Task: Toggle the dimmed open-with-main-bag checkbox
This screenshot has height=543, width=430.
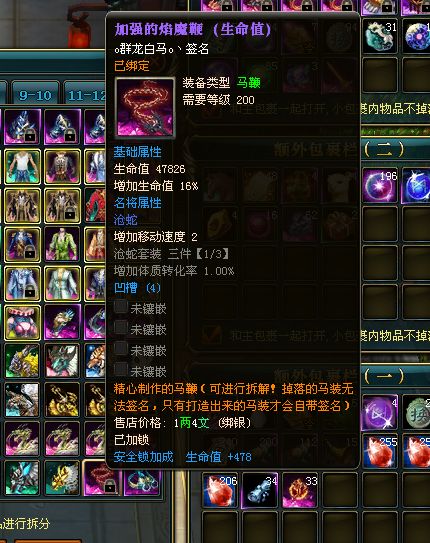Action: click(212, 335)
